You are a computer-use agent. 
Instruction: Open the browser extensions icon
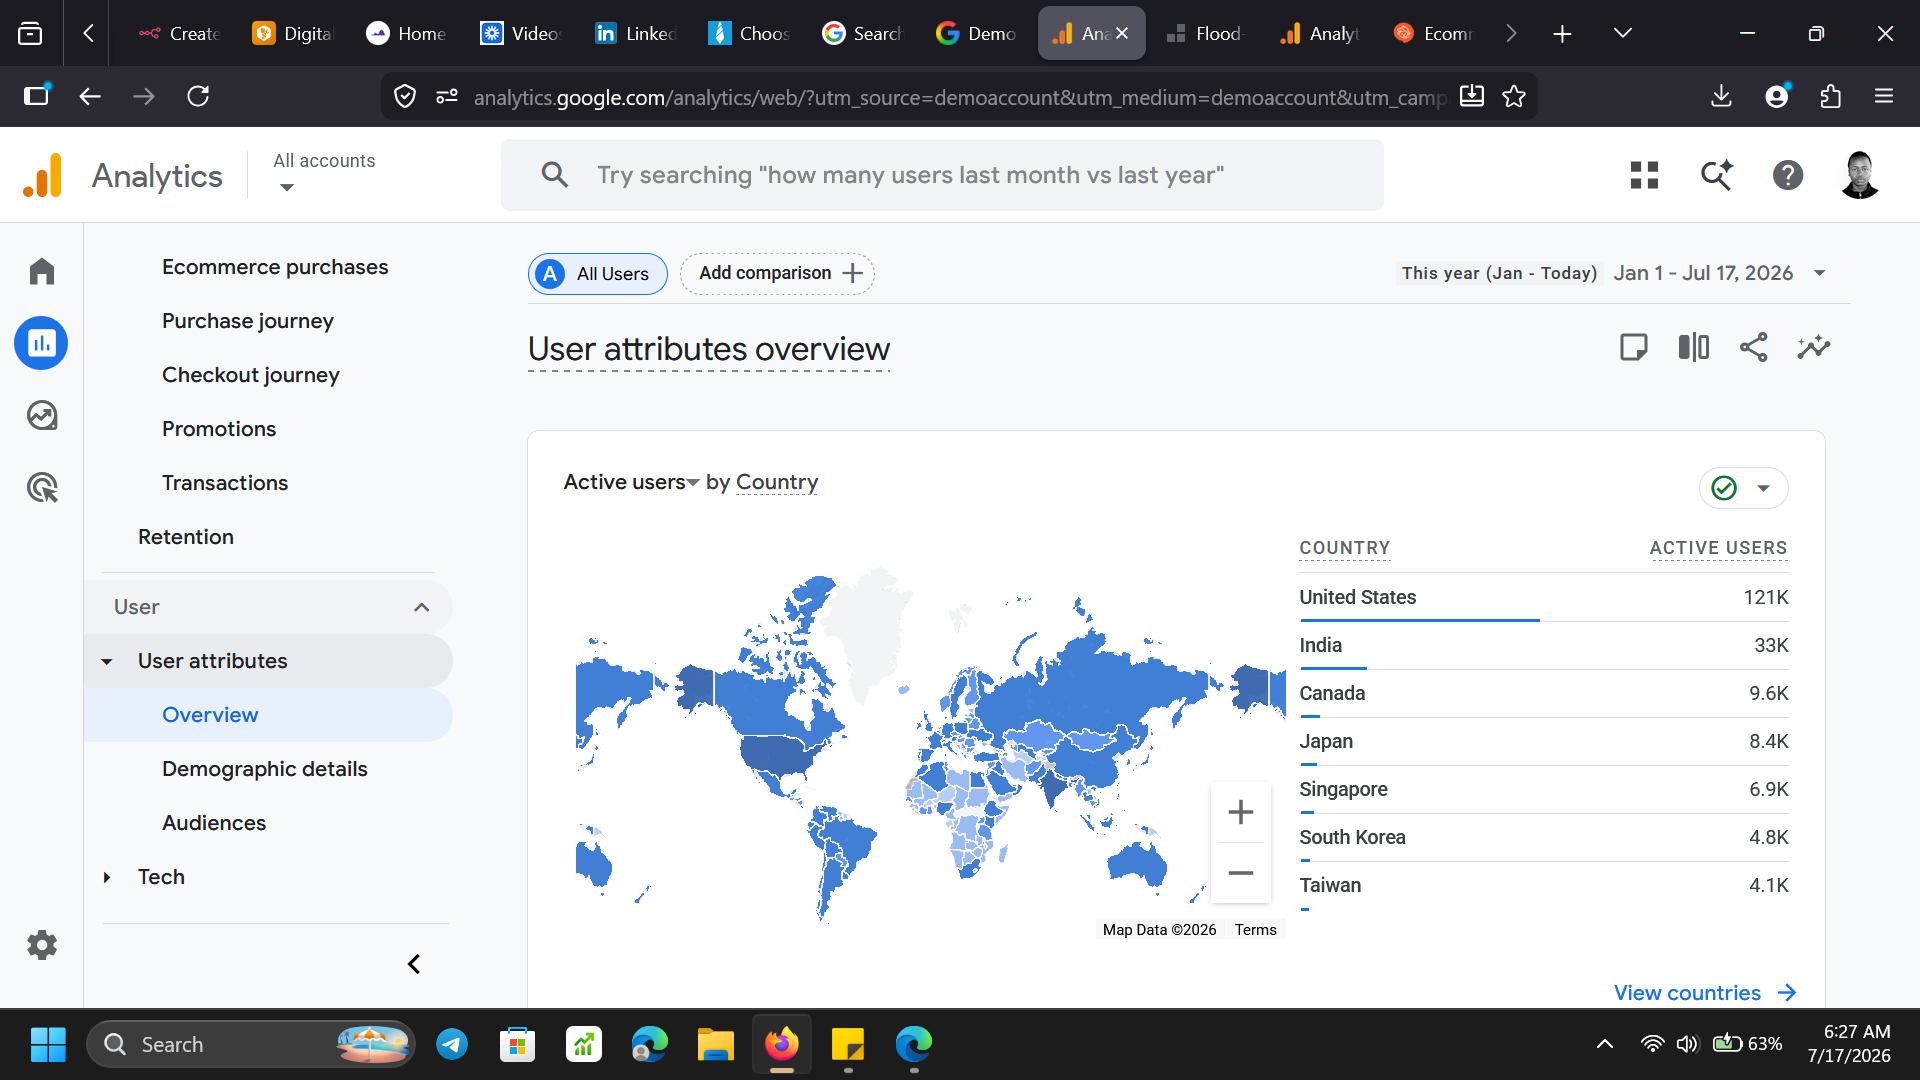[x=1830, y=96]
